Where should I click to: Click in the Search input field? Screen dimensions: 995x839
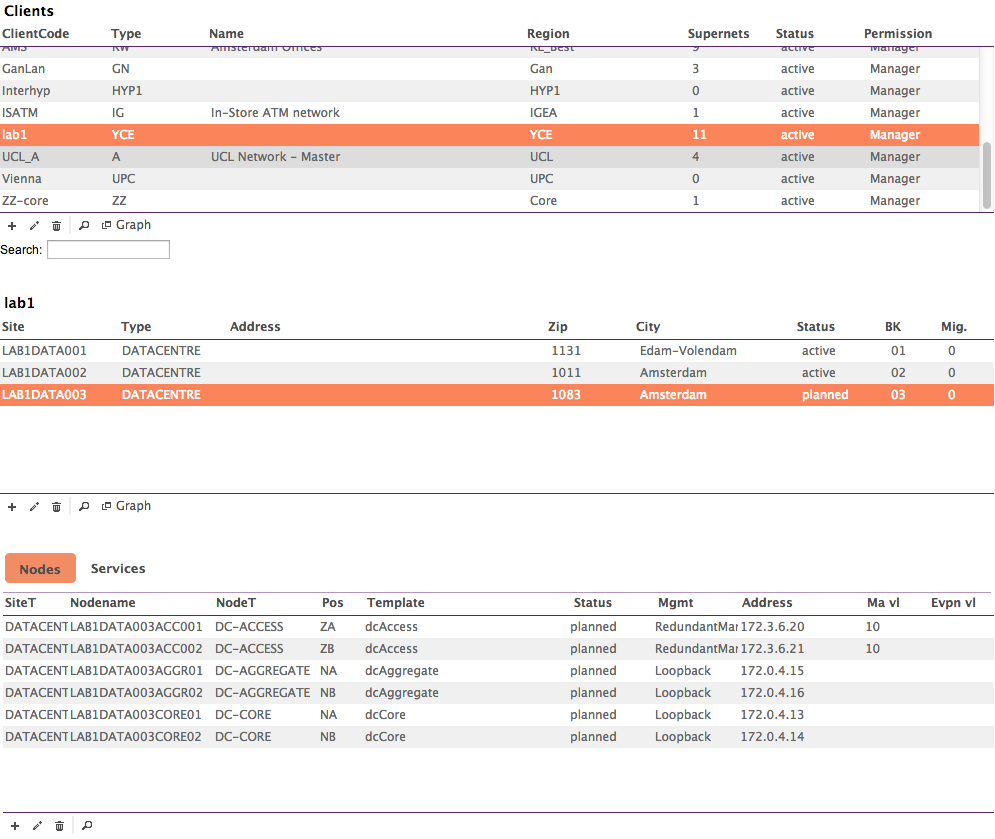[108, 250]
